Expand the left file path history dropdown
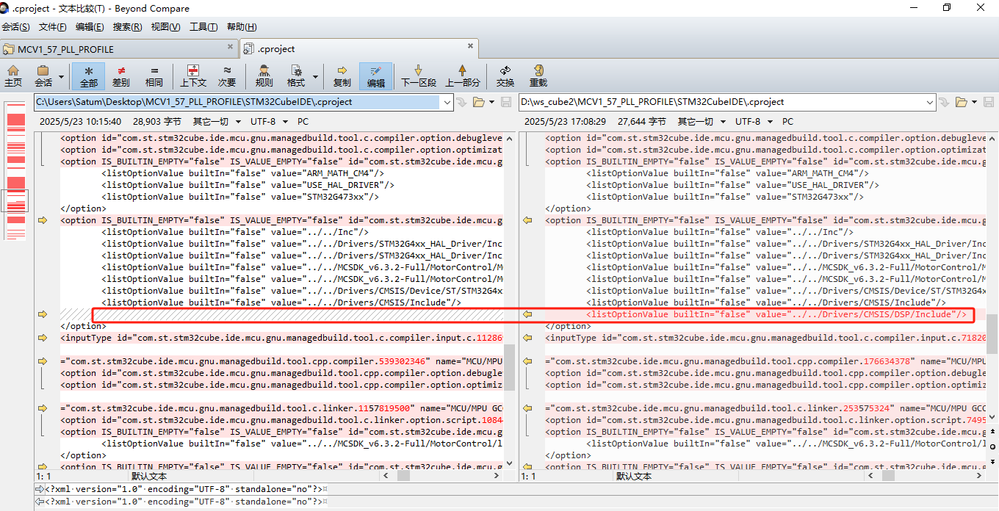 coord(447,102)
